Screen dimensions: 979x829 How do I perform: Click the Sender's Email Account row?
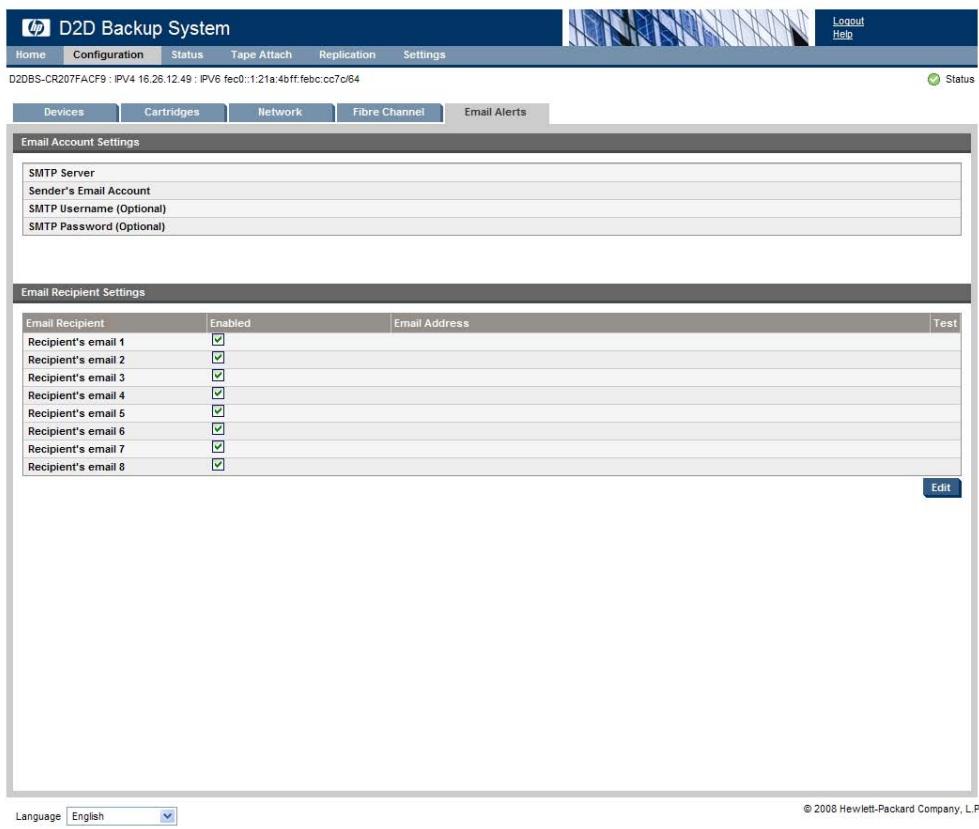click(x=491, y=191)
